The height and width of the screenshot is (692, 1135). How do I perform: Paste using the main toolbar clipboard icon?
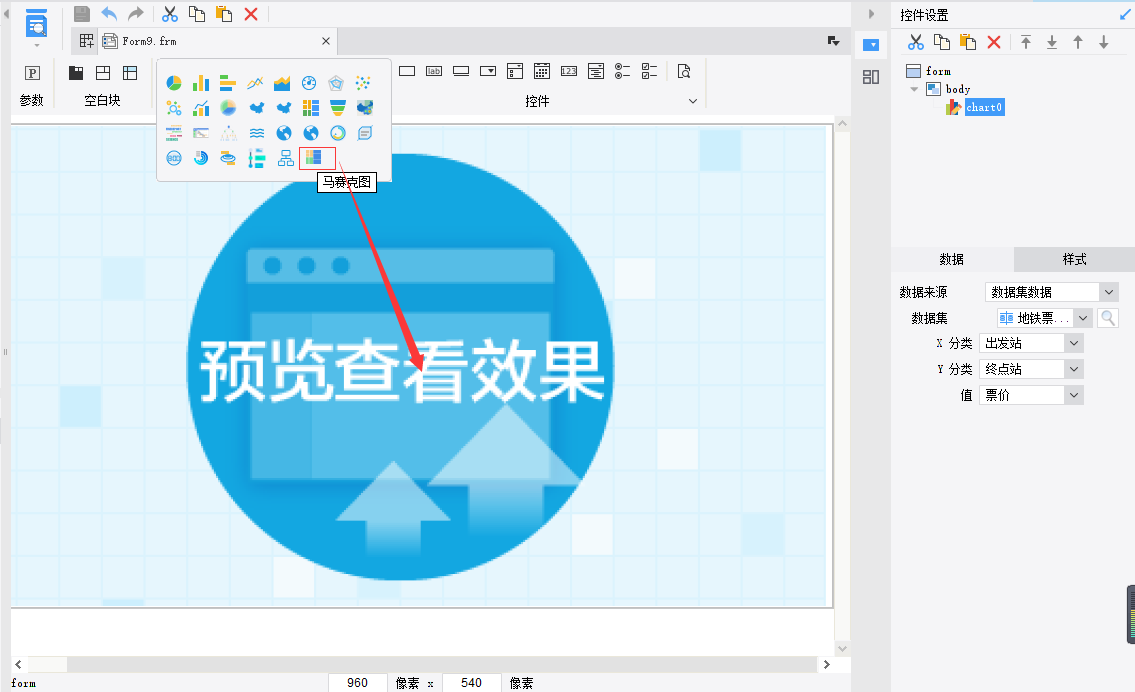tap(224, 14)
